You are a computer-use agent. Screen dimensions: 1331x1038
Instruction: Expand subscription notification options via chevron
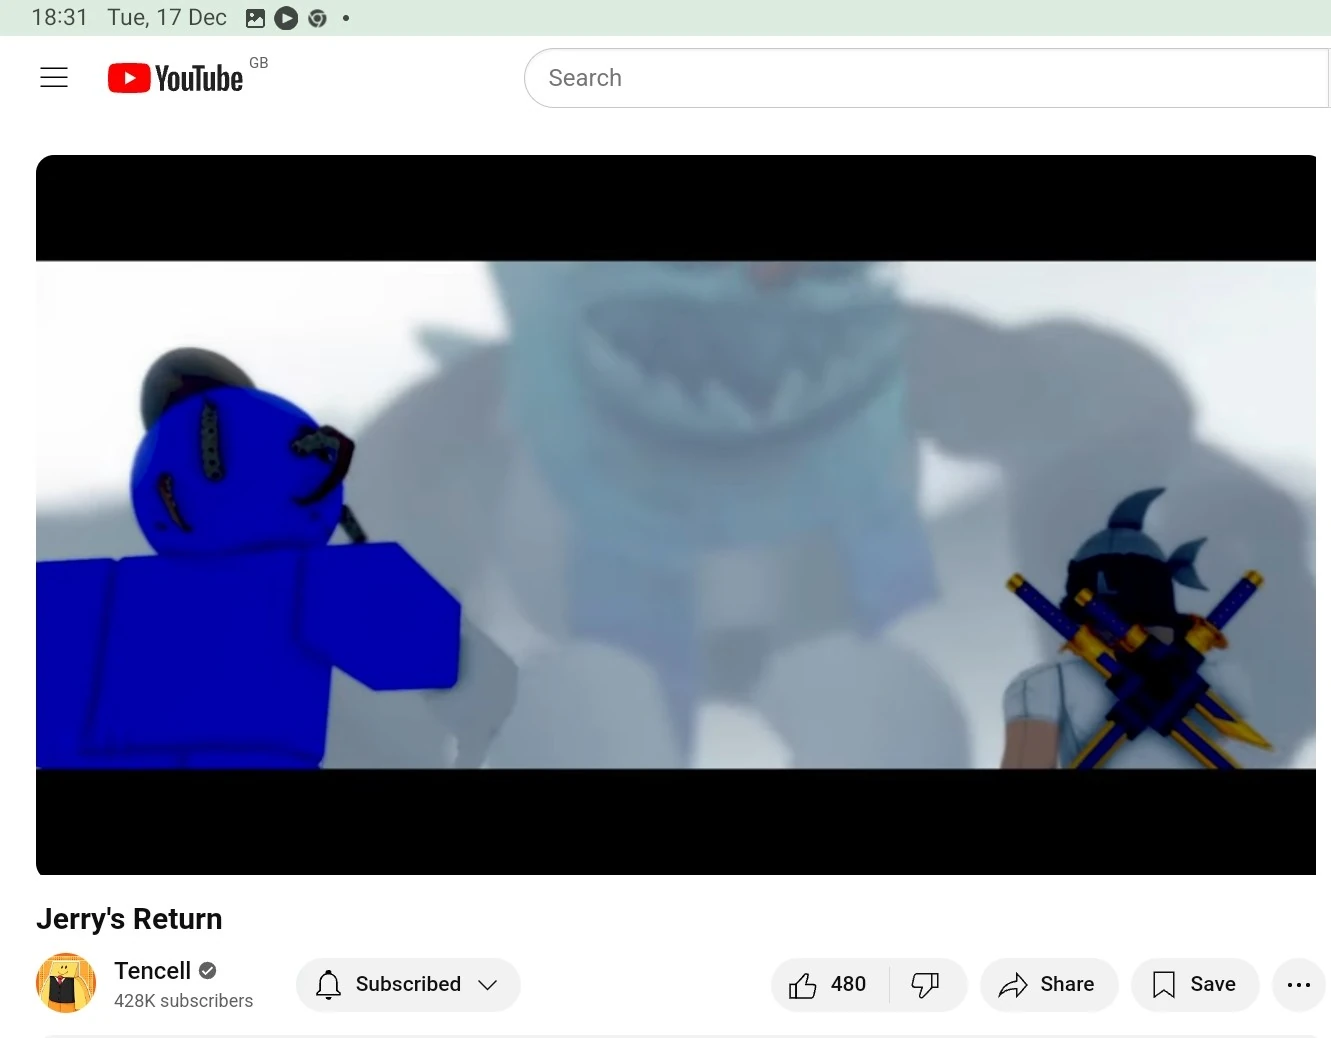click(x=489, y=985)
